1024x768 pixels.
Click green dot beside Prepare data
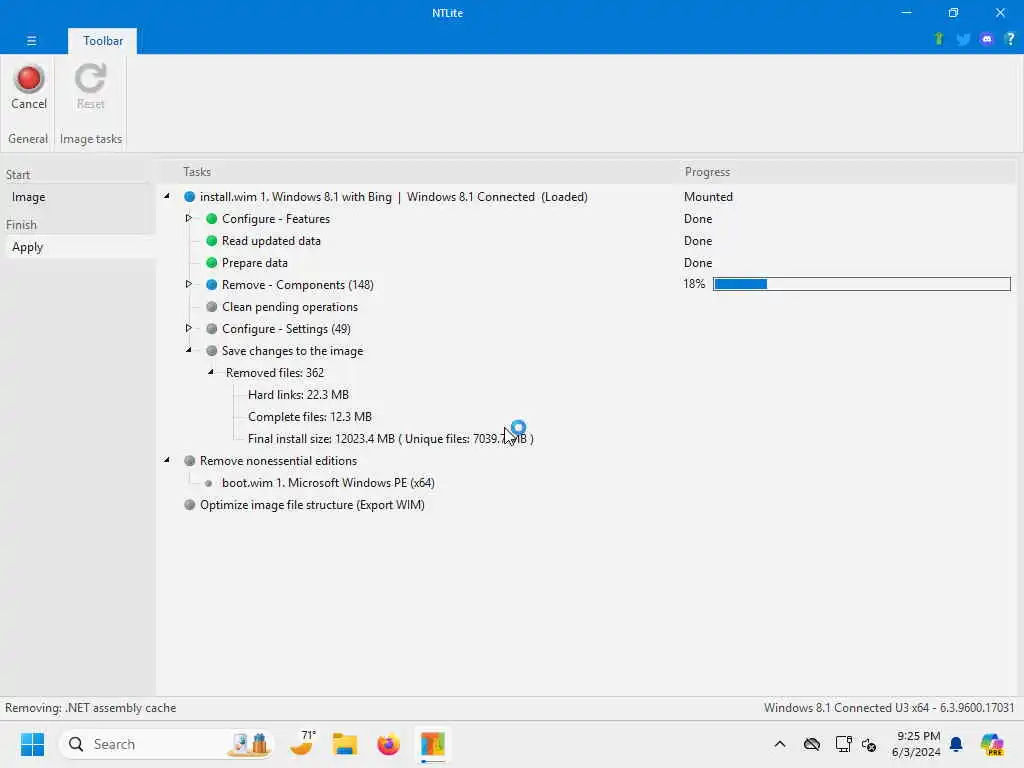(212, 263)
